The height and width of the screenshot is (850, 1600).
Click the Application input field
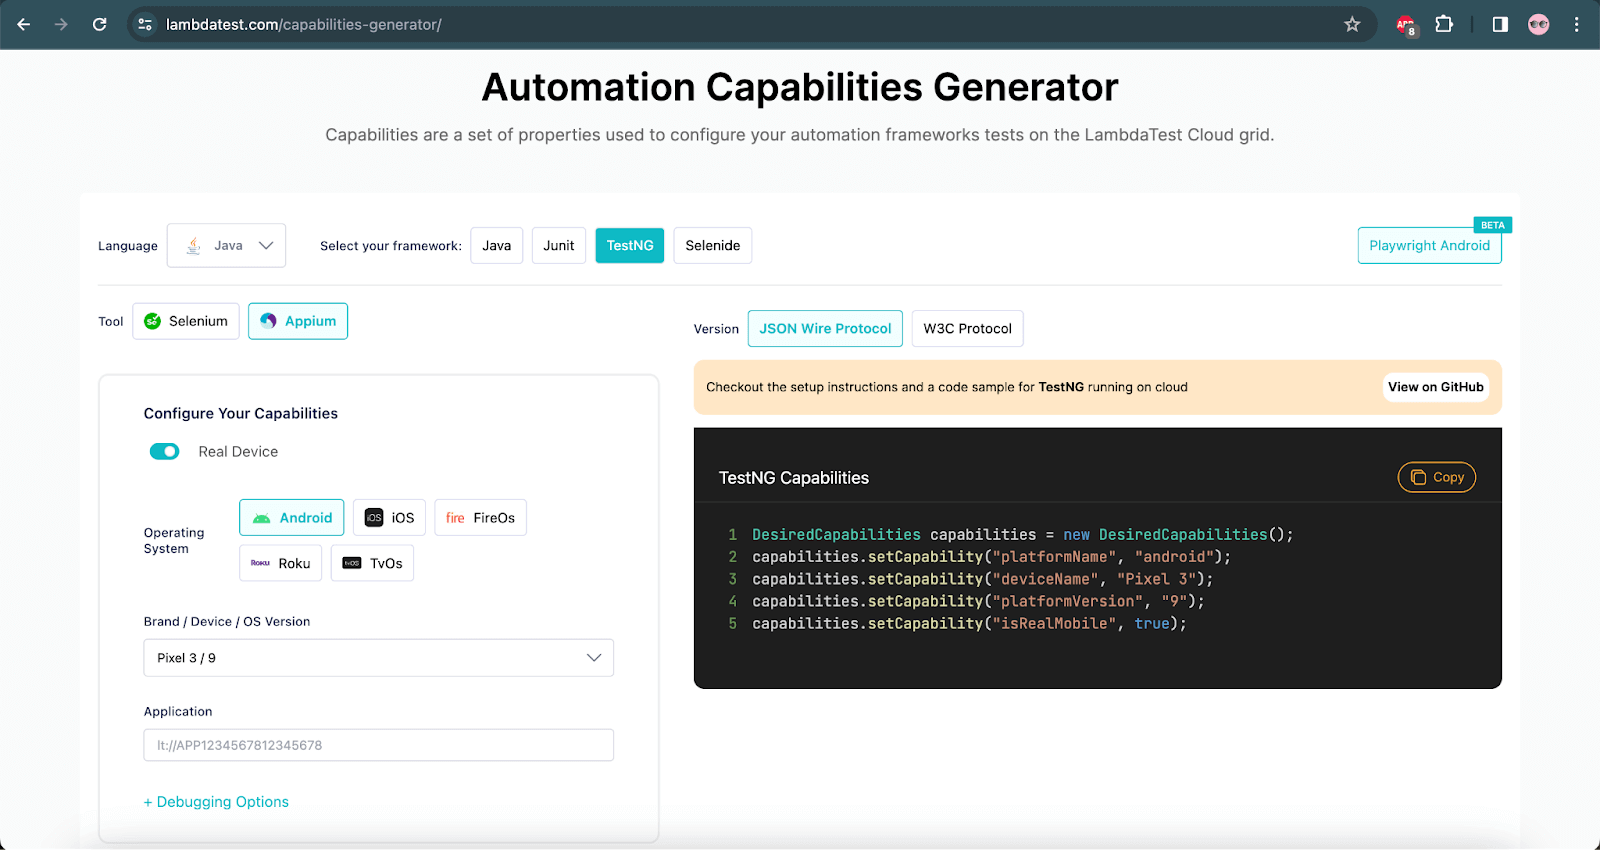pyautogui.click(x=378, y=745)
